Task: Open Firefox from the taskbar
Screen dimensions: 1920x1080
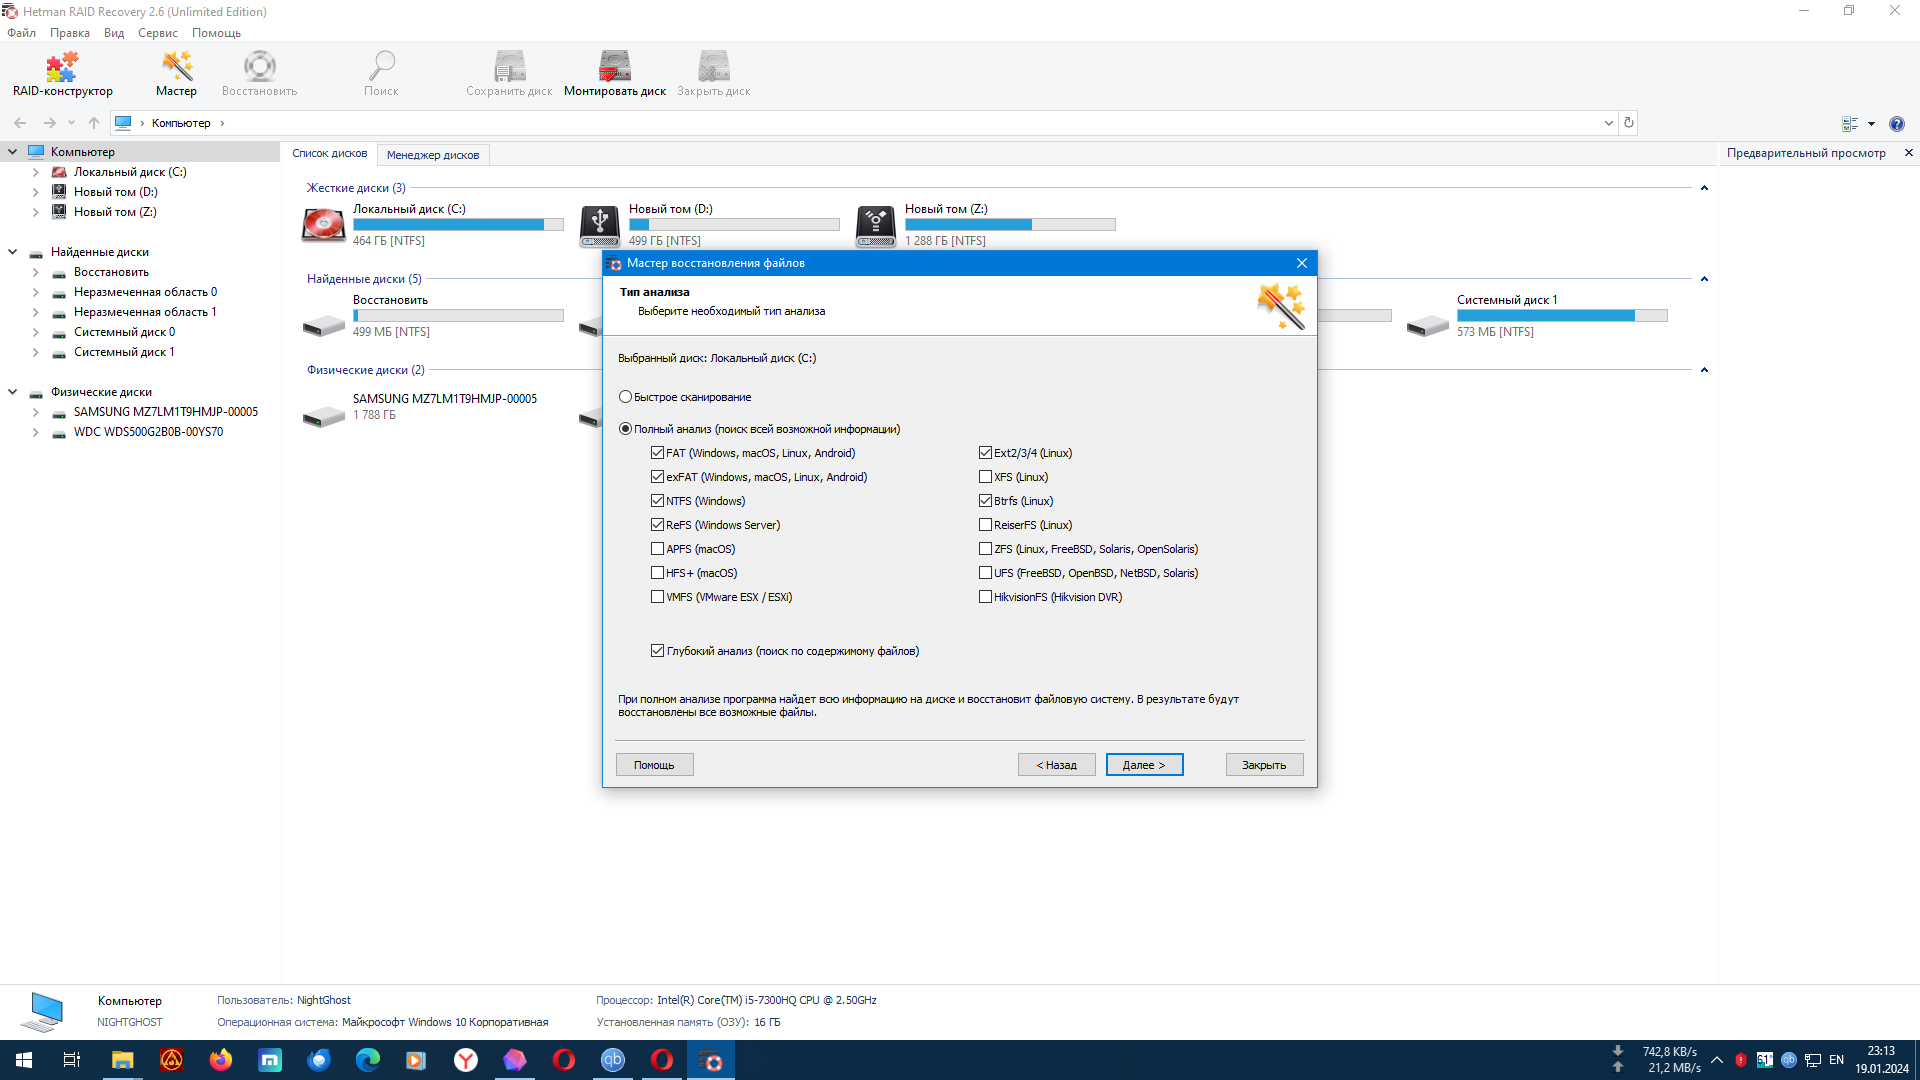Action: 221,1060
